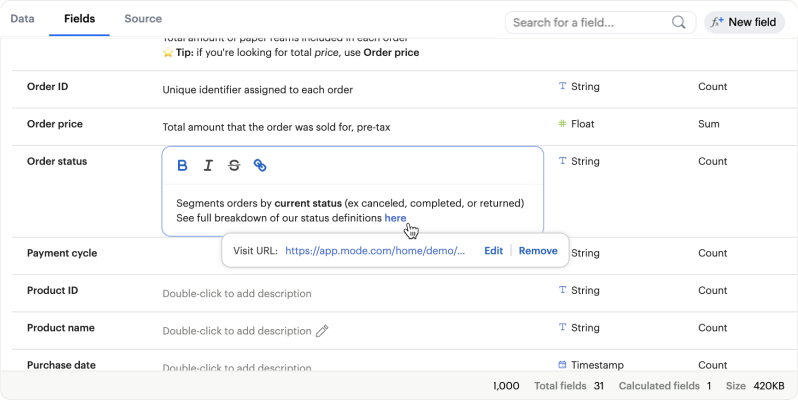Click the Float type icon for Order price
This screenshot has height=400, width=798.
(x=563, y=124)
